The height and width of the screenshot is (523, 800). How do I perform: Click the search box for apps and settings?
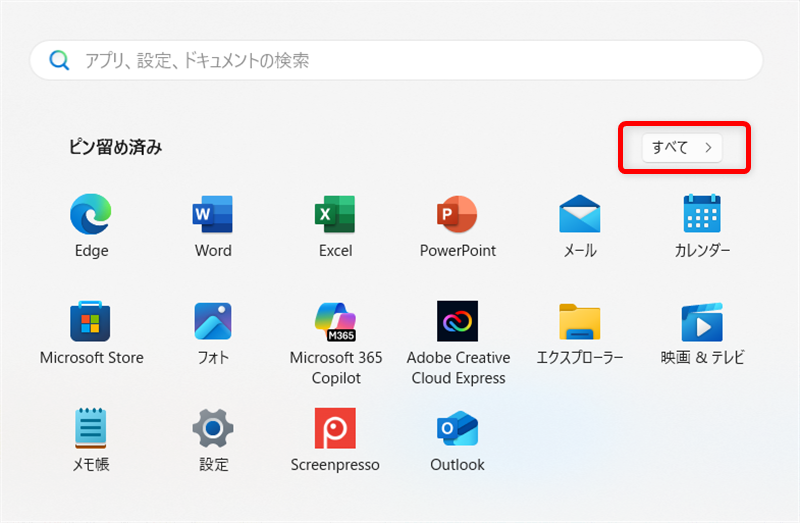click(x=396, y=60)
